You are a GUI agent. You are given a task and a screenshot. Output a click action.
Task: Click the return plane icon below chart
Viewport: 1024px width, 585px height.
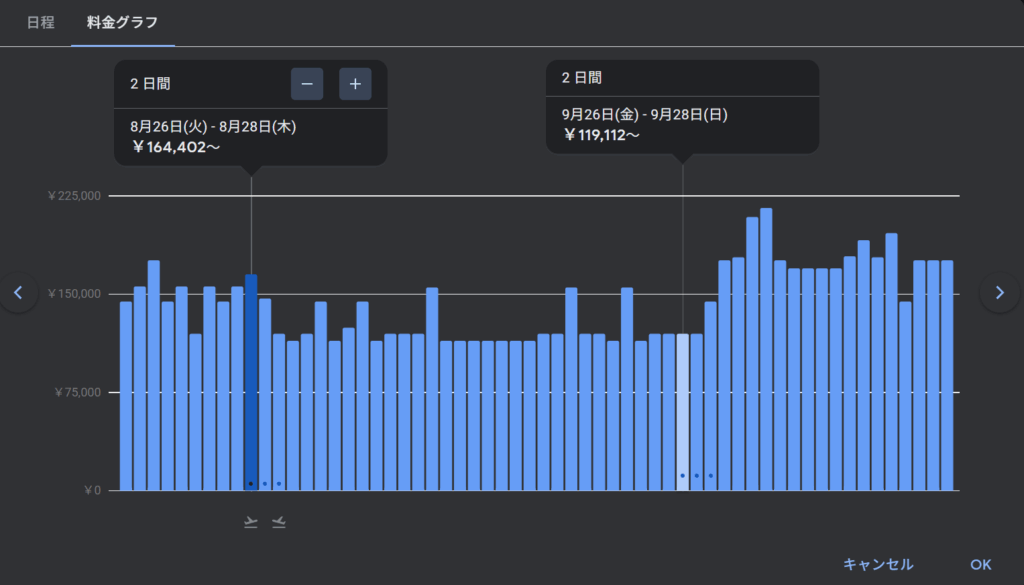point(279,522)
